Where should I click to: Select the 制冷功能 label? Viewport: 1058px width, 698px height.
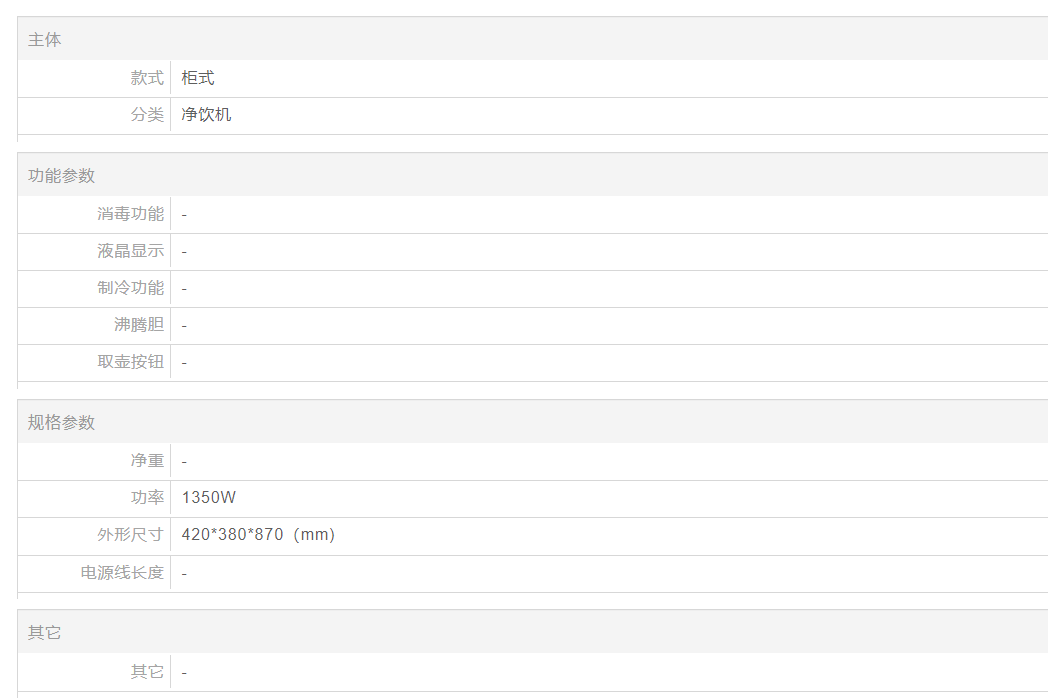click(x=131, y=288)
